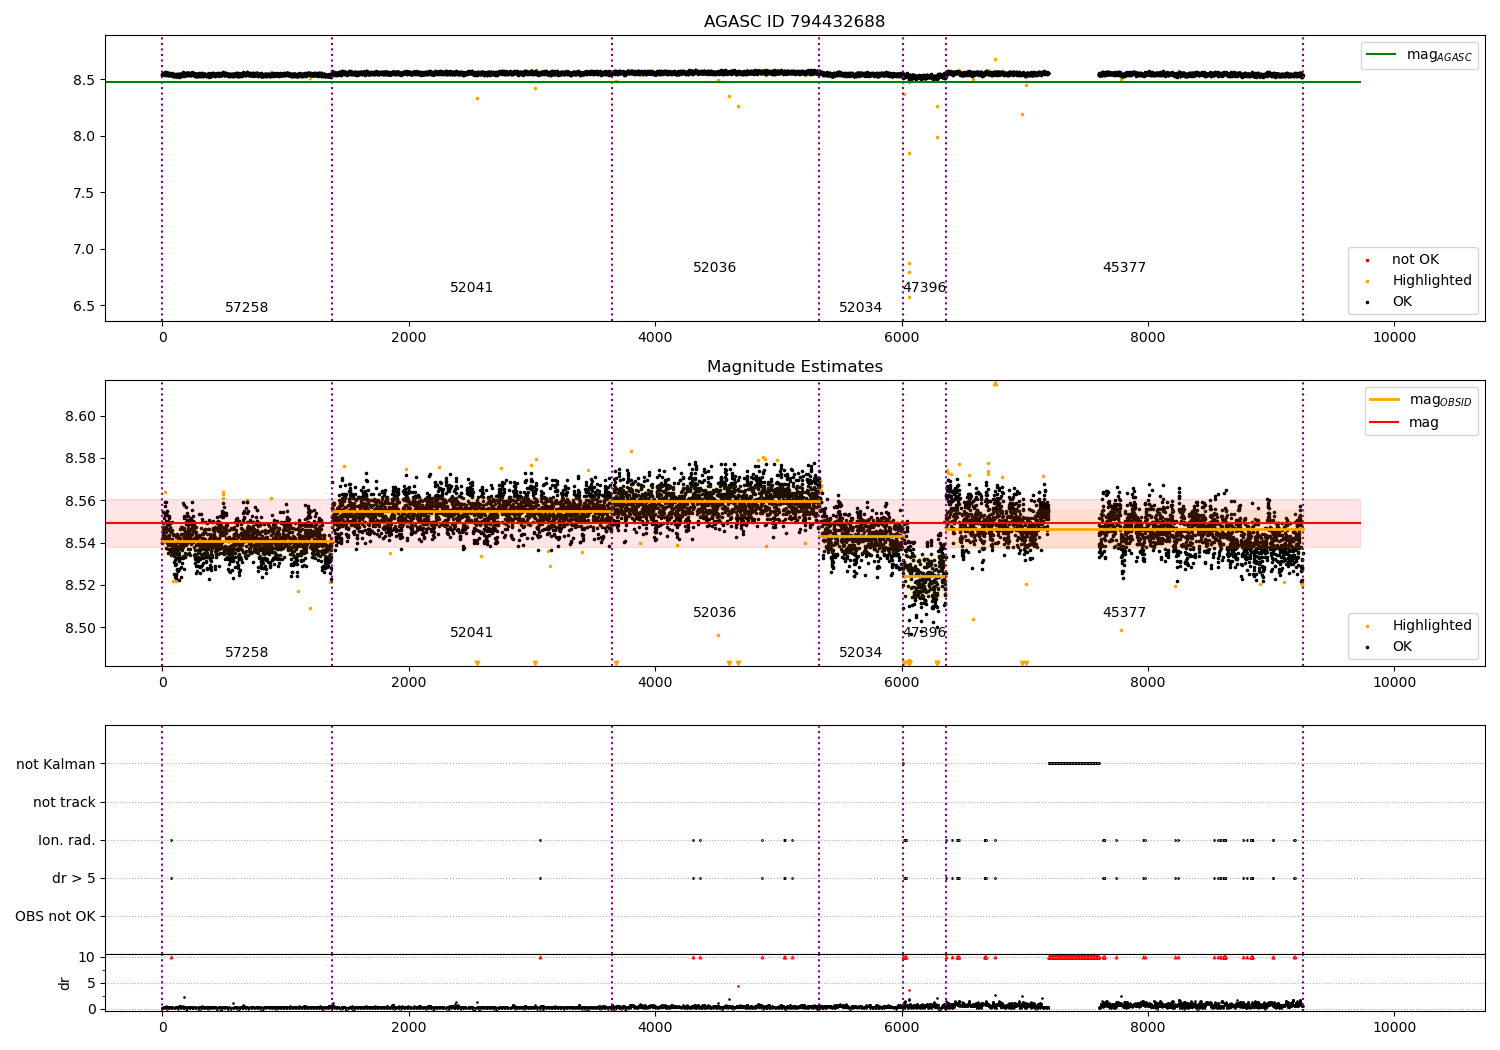Click x-axis tick 2000 in top panel
The width and height of the screenshot is (1500, 1050).
click(x=409, y=338)
